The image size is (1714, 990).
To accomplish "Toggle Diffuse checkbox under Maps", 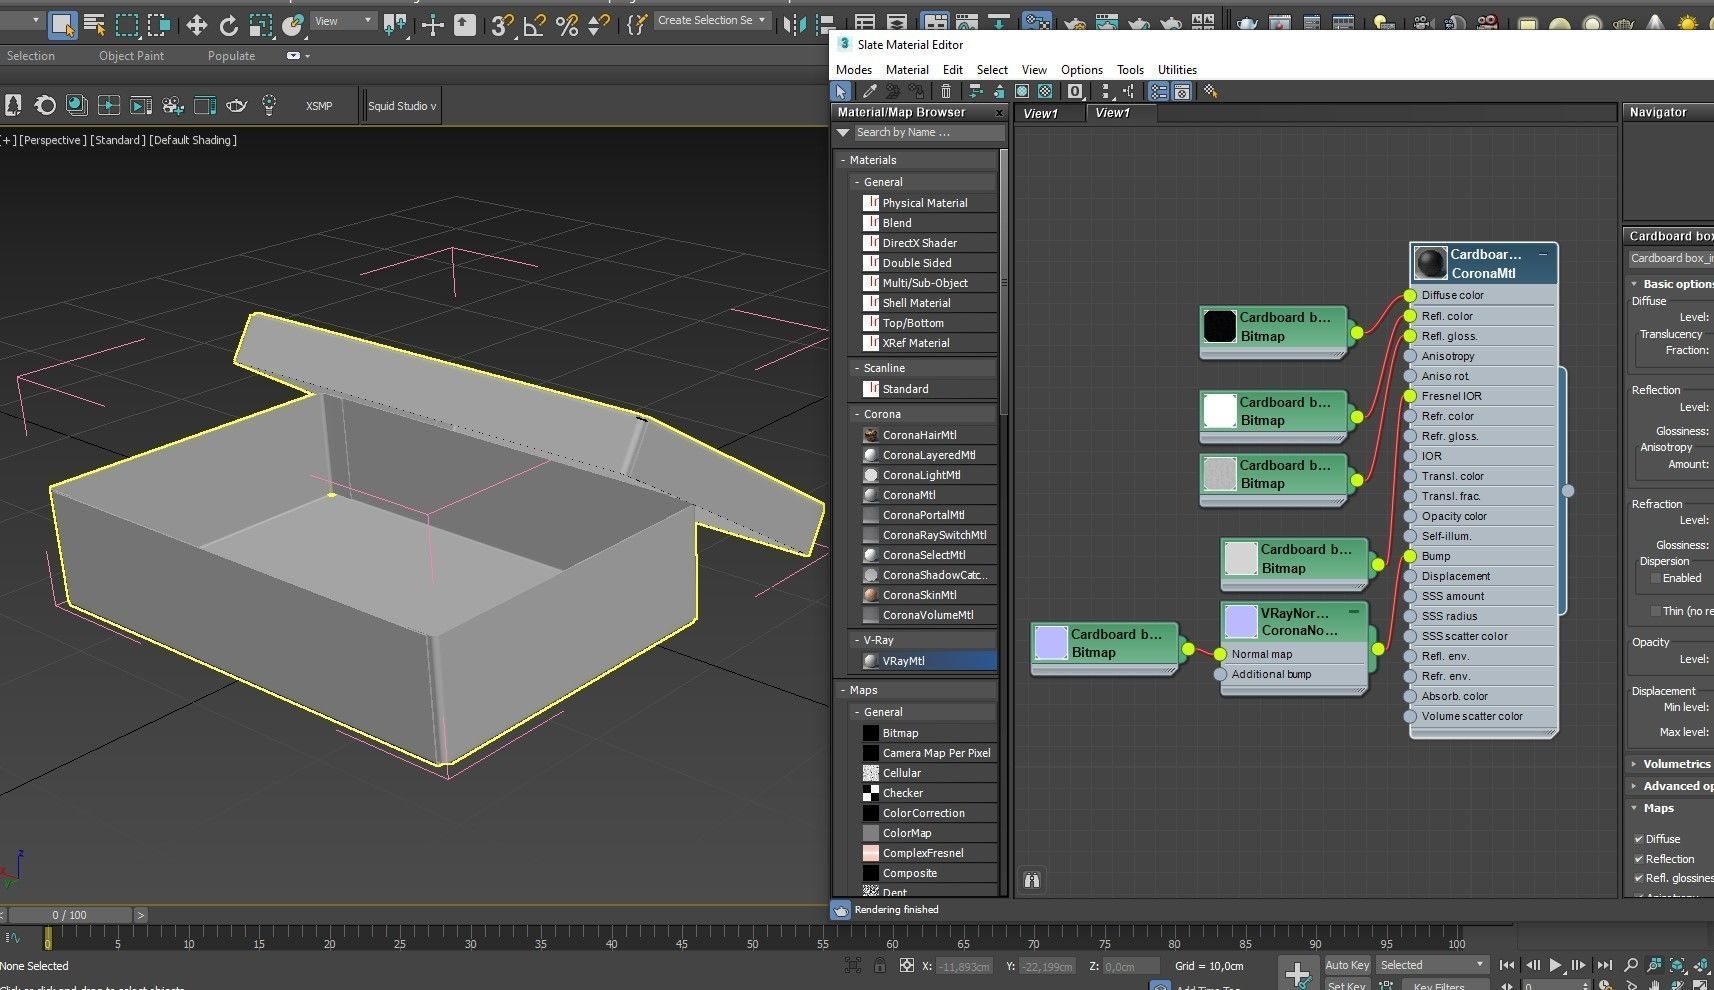I will (x=1638, y=839).
